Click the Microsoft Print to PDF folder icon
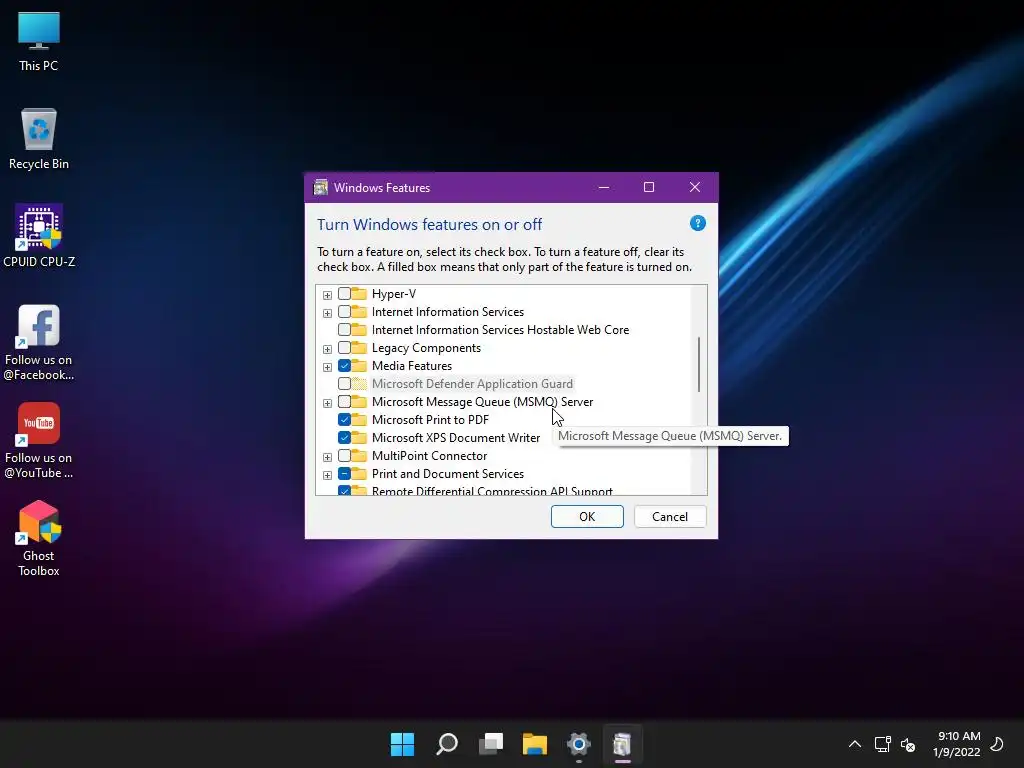1024x768 pixels. 359,420
